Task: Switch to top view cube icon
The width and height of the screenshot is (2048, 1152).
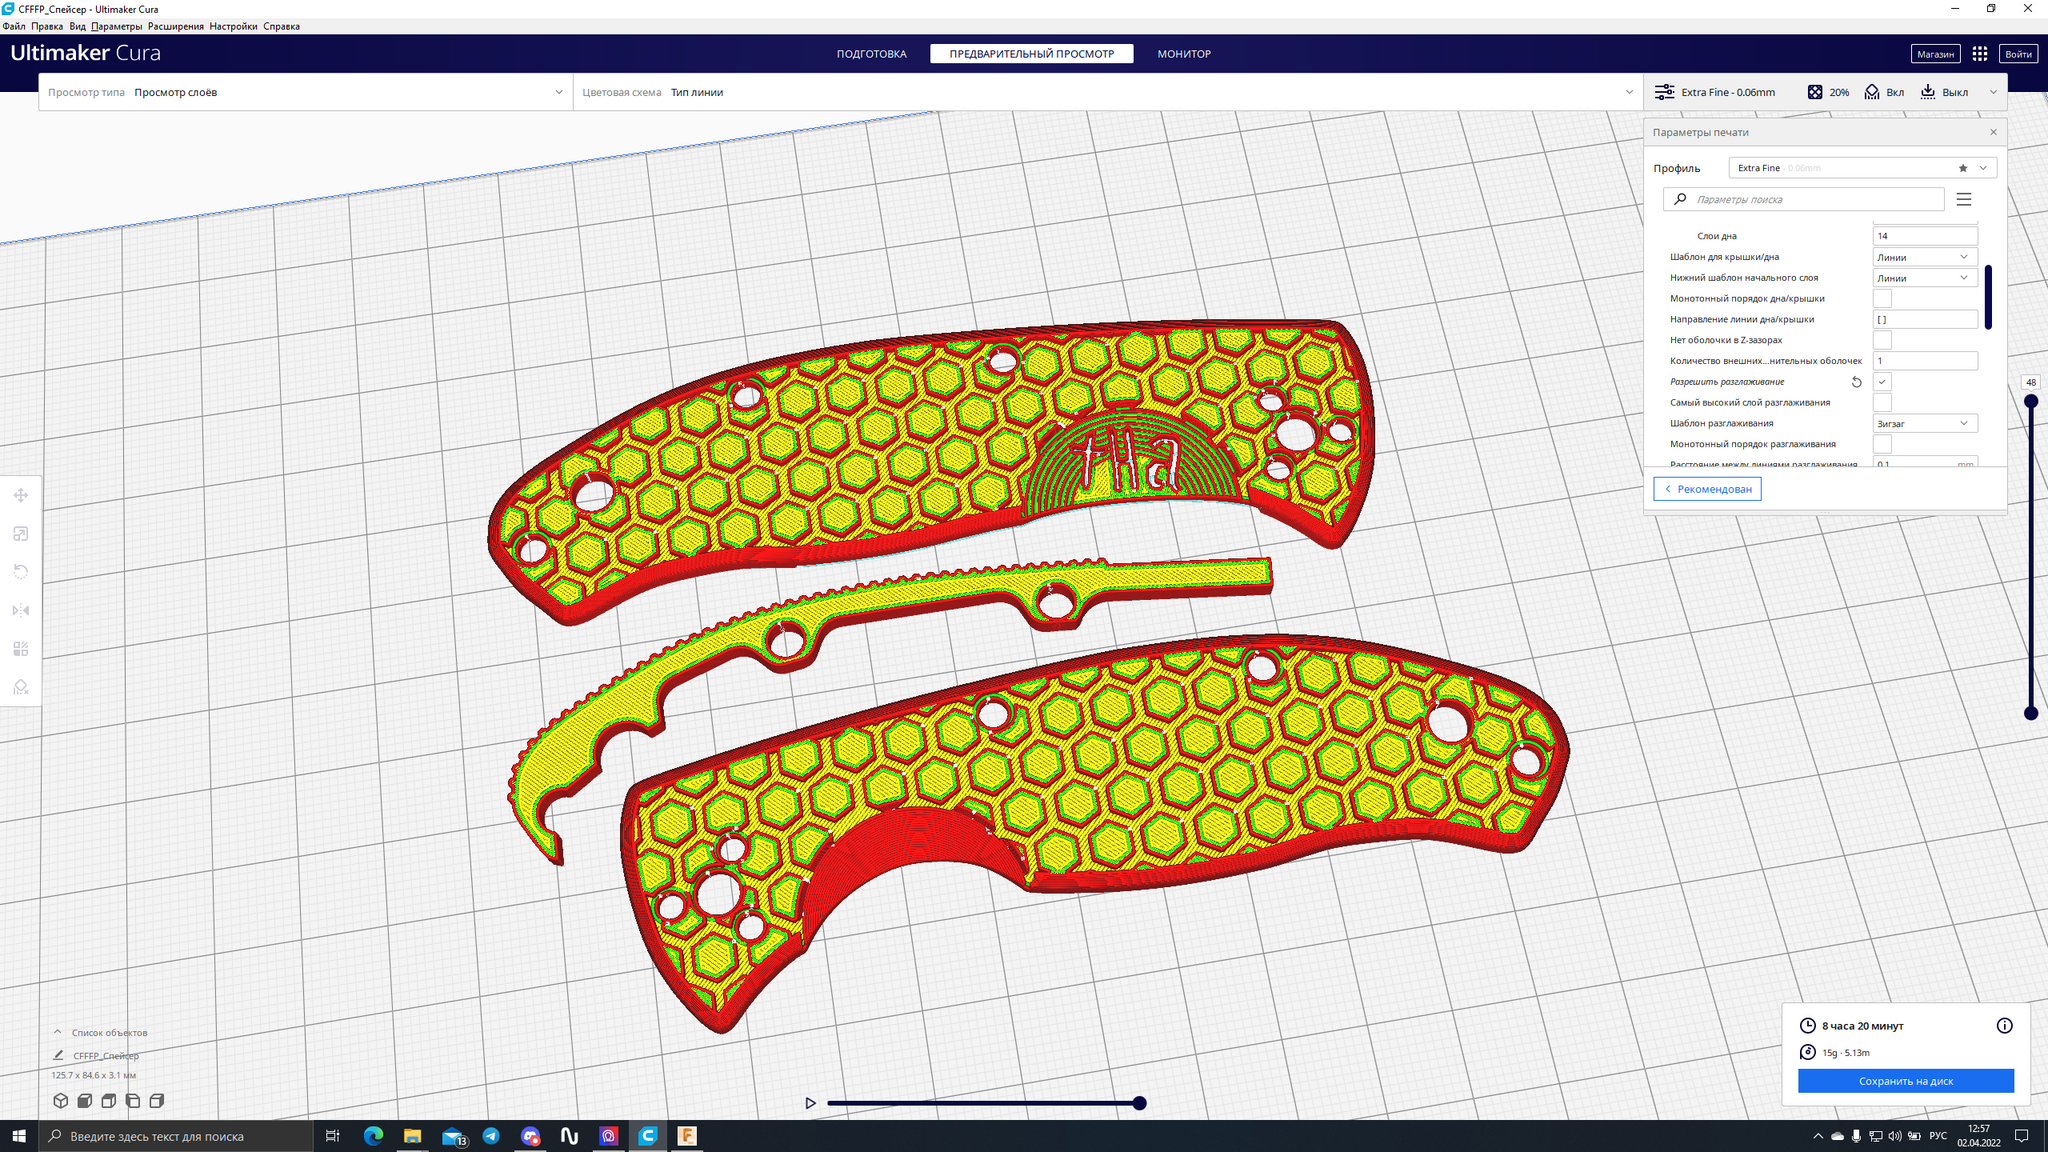Action: (109, 1101)
